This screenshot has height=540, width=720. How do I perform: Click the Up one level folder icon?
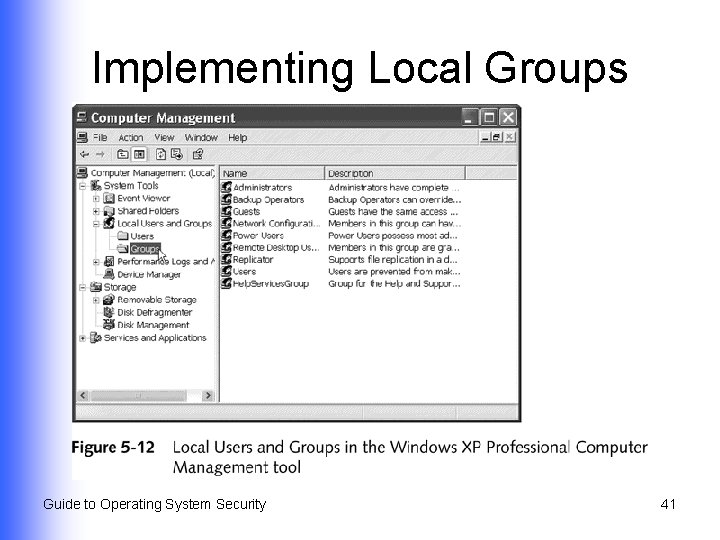click(x=122, y=154)
